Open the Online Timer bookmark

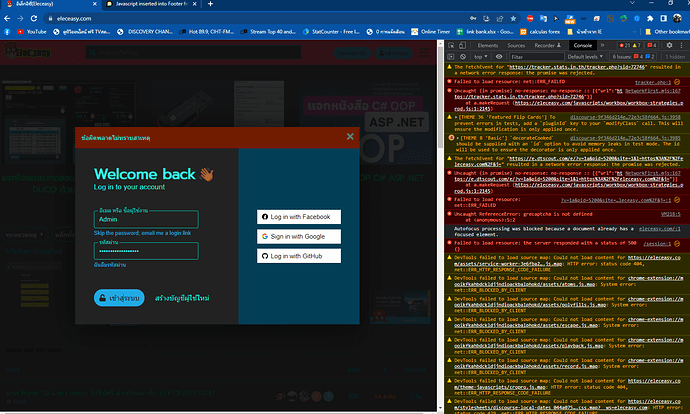pos(431,32)
